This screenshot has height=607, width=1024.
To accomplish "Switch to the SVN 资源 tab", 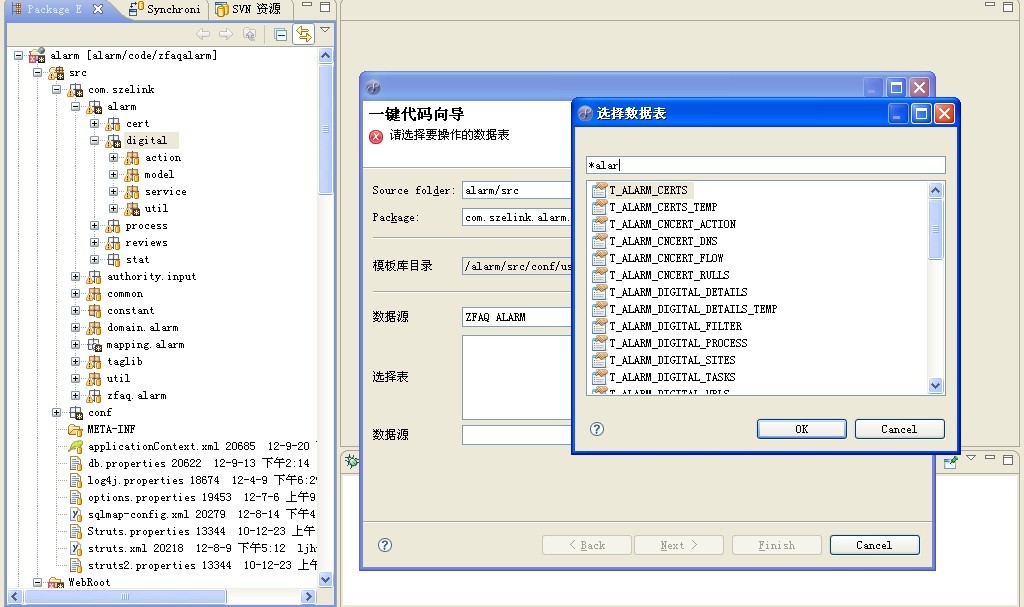I will tap(249, 9).
